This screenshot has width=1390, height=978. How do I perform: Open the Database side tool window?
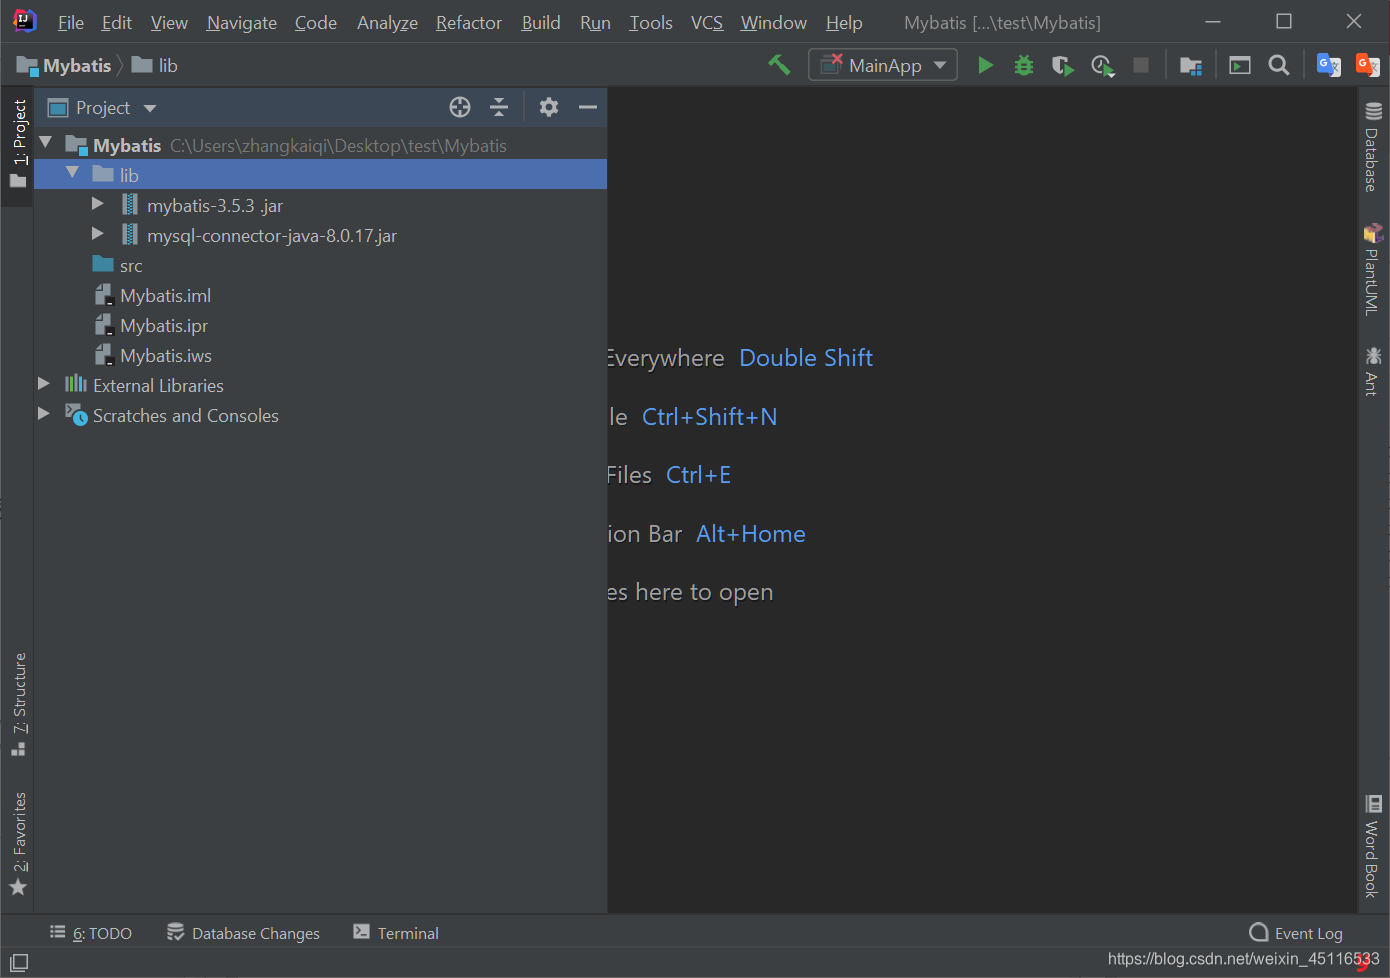coord(1373,147)
